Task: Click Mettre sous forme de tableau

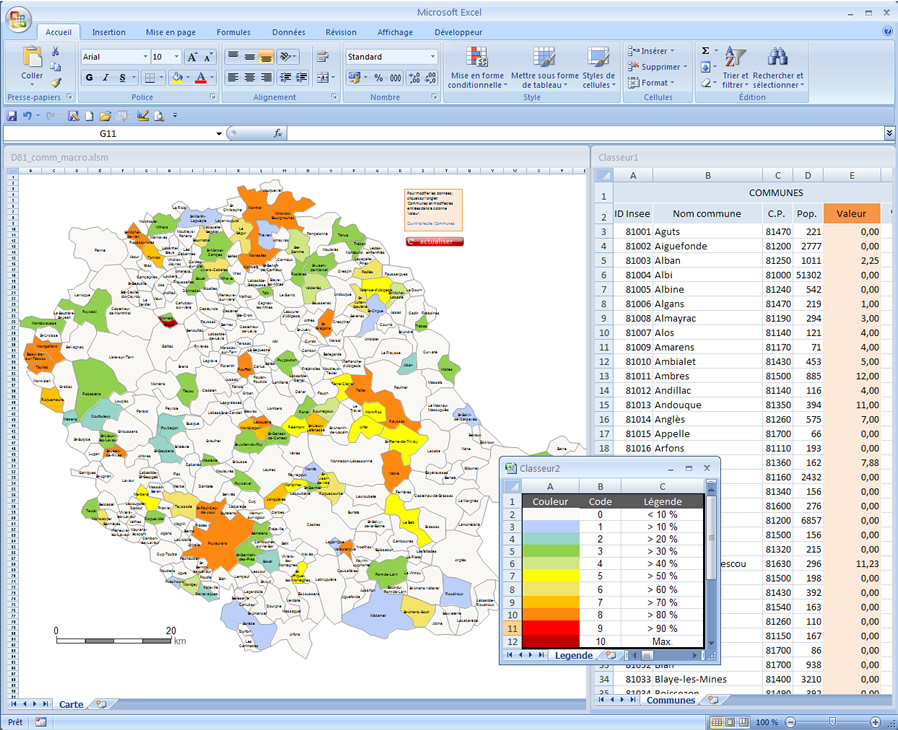Action: click(544, 68)
